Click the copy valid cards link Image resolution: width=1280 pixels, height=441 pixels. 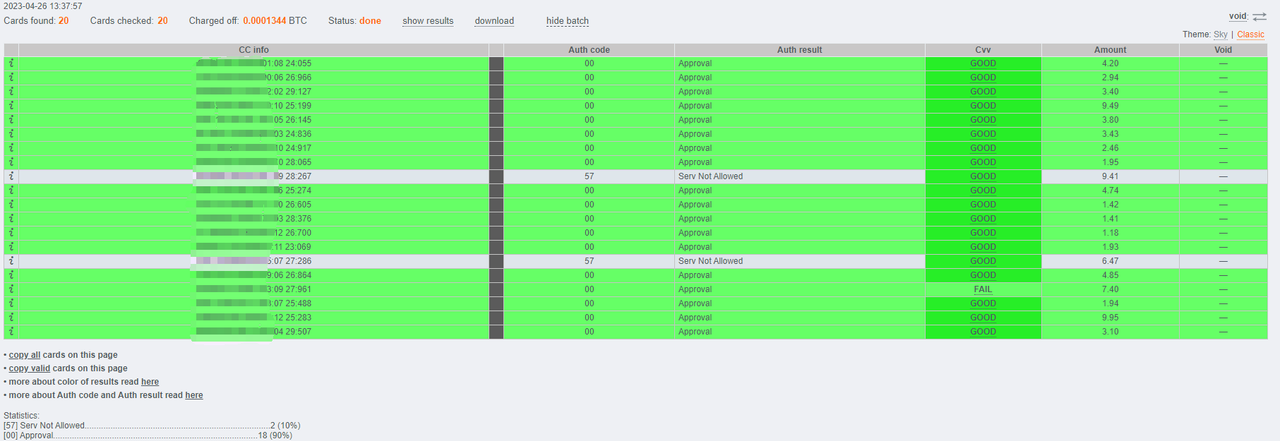coord(29,368)
